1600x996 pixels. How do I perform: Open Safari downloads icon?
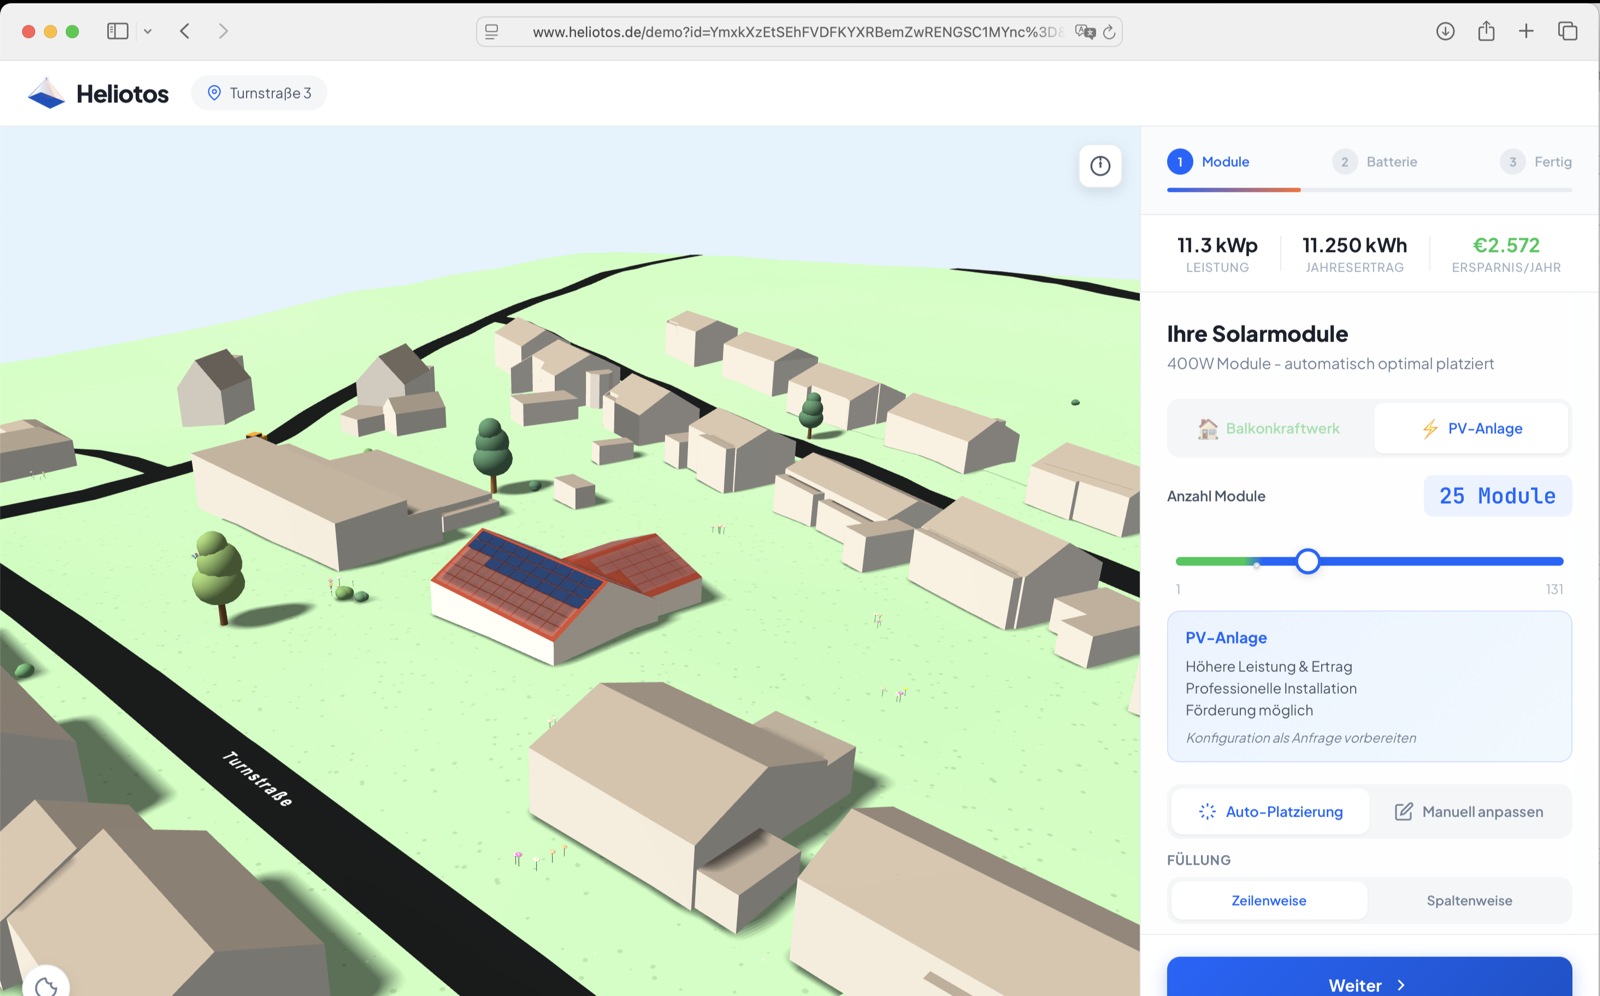[1445, 31]
